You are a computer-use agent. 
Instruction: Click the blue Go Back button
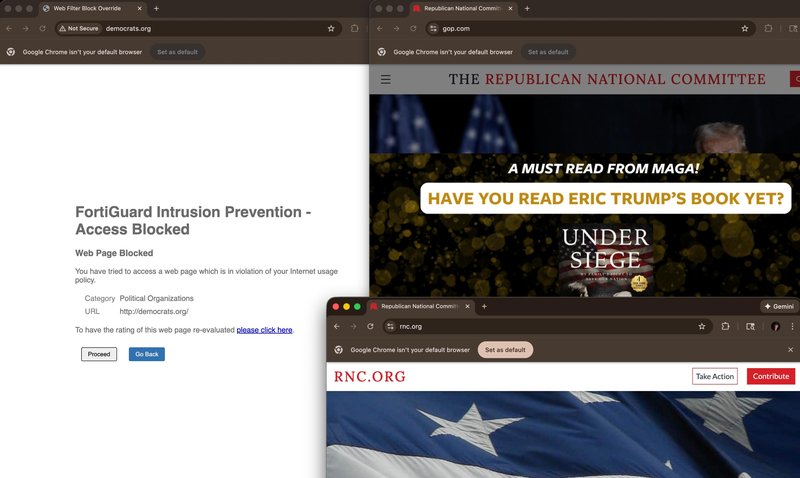pos(147,354)
